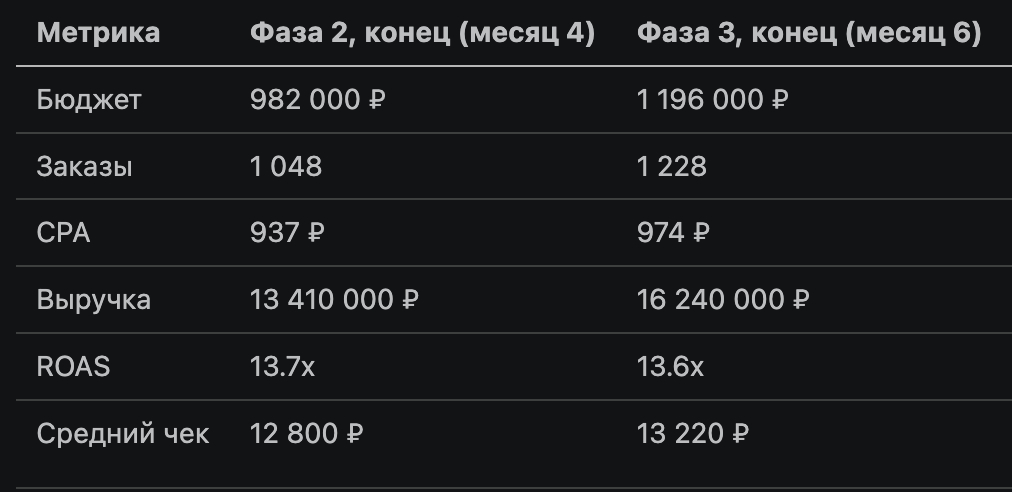Select the Средний чек row label
The width and height of the screenshot is (1012, 492).
(x=123, y=434)
